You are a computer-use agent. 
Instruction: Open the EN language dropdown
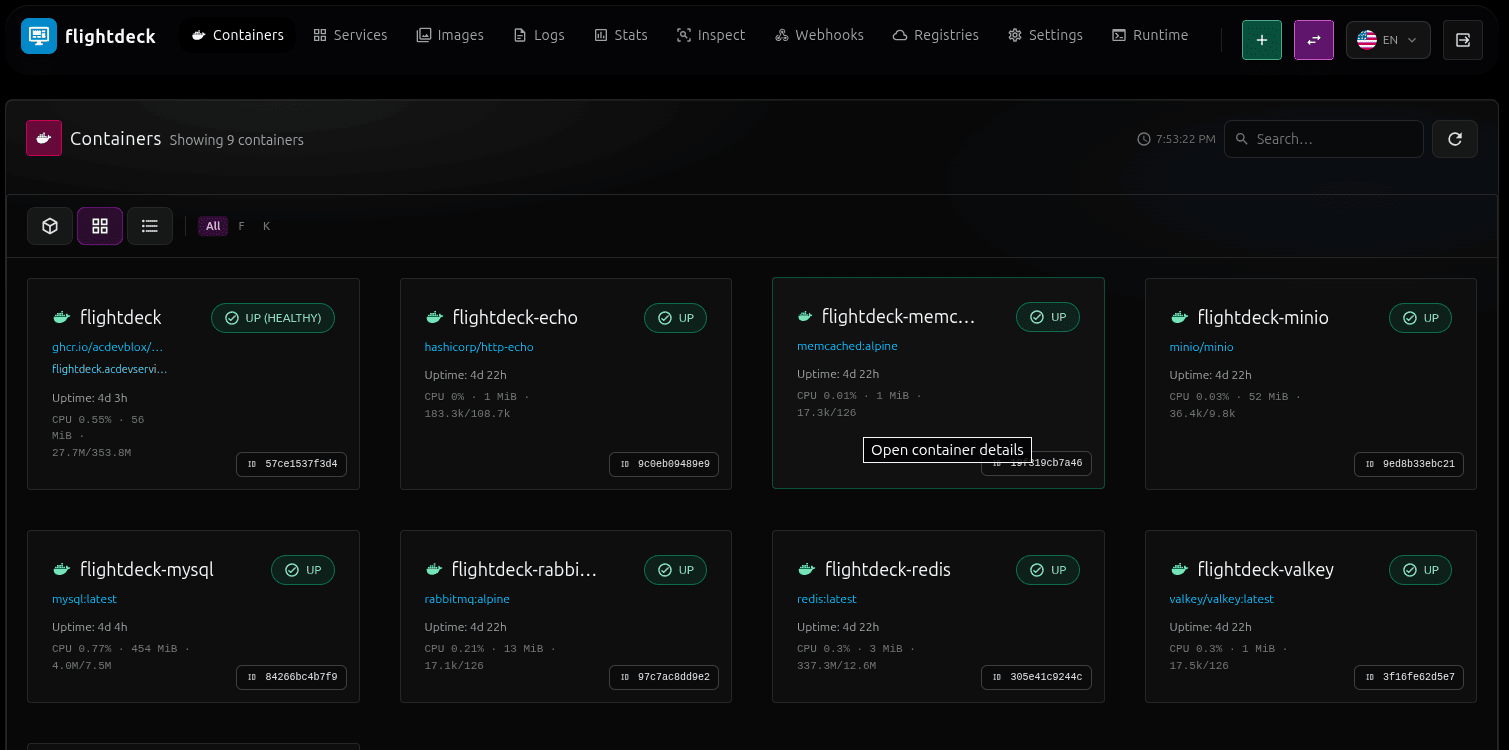pyautogui.click(x=1388, y=40)
